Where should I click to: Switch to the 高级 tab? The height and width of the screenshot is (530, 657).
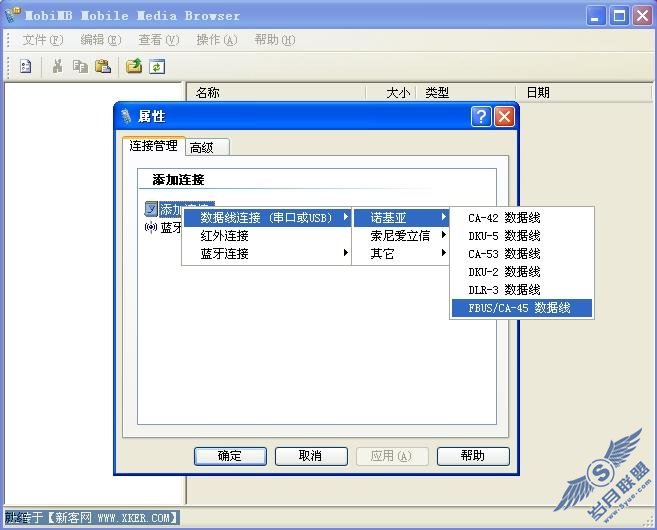click(x=207, y=147)
